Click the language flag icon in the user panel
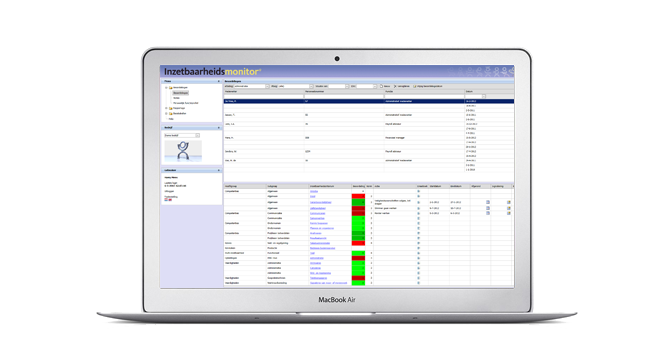The height and width of the screenshot is (360, 669). [x=168, y=199]
